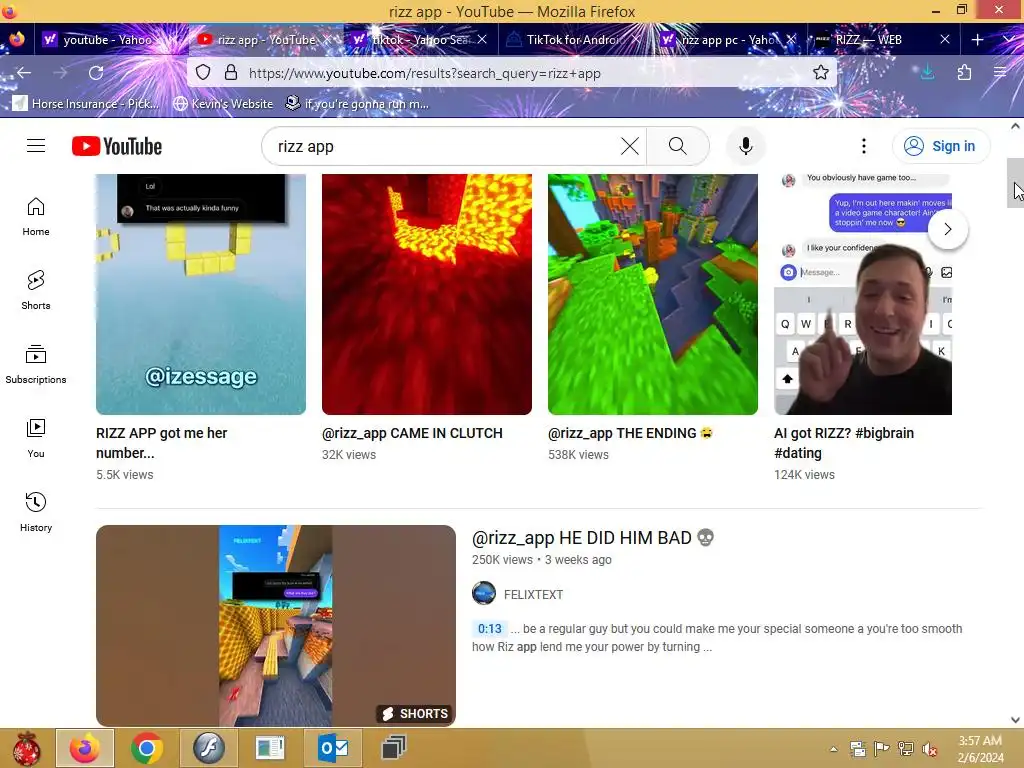This screenshot has height=768, width=1024.
Task: Open the Start ornament button on taskbar
Action: (x=26, y=748)
